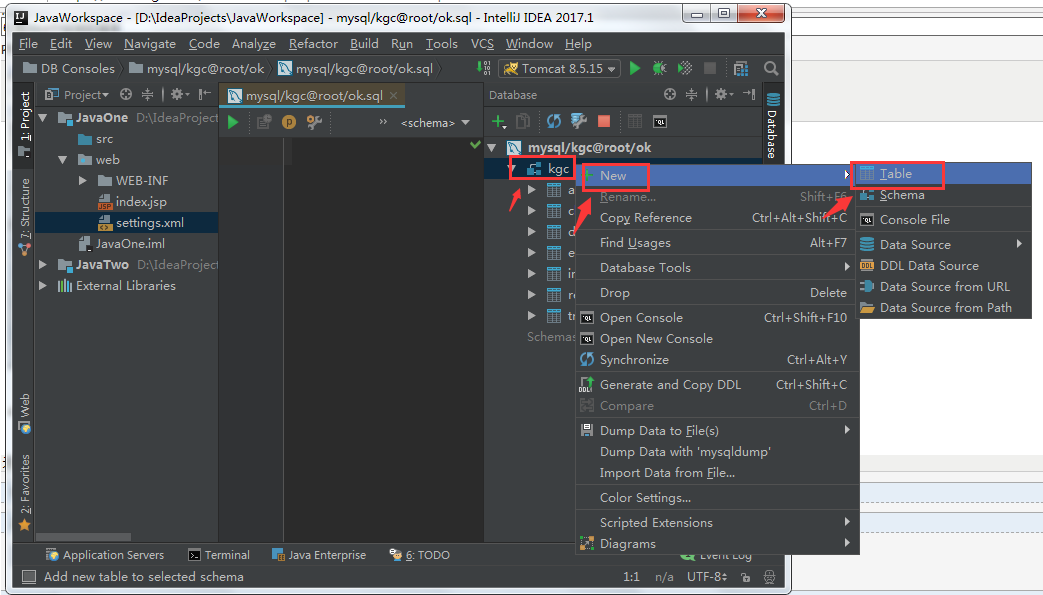The image size is (1043, 595).
Task: Open Data Source Properties wrench icon
Action: pos(579,121)
